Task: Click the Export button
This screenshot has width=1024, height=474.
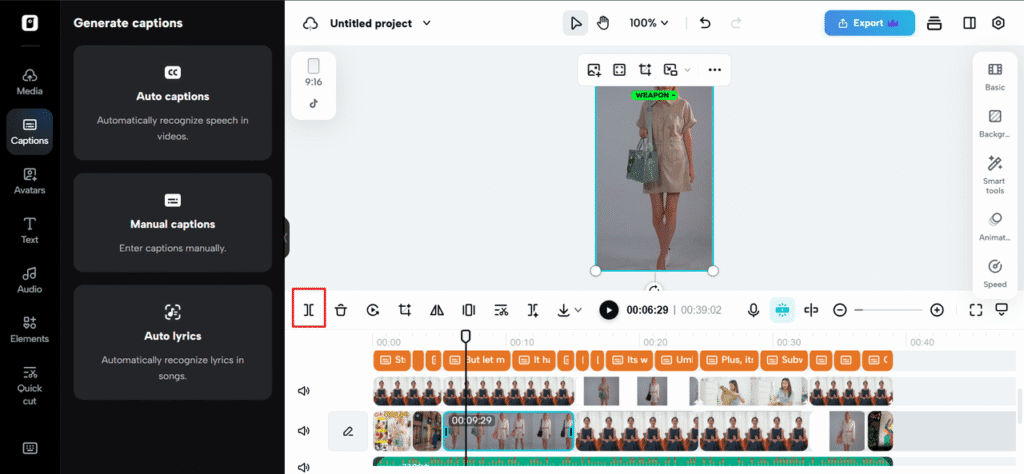Action: (868, 23)
